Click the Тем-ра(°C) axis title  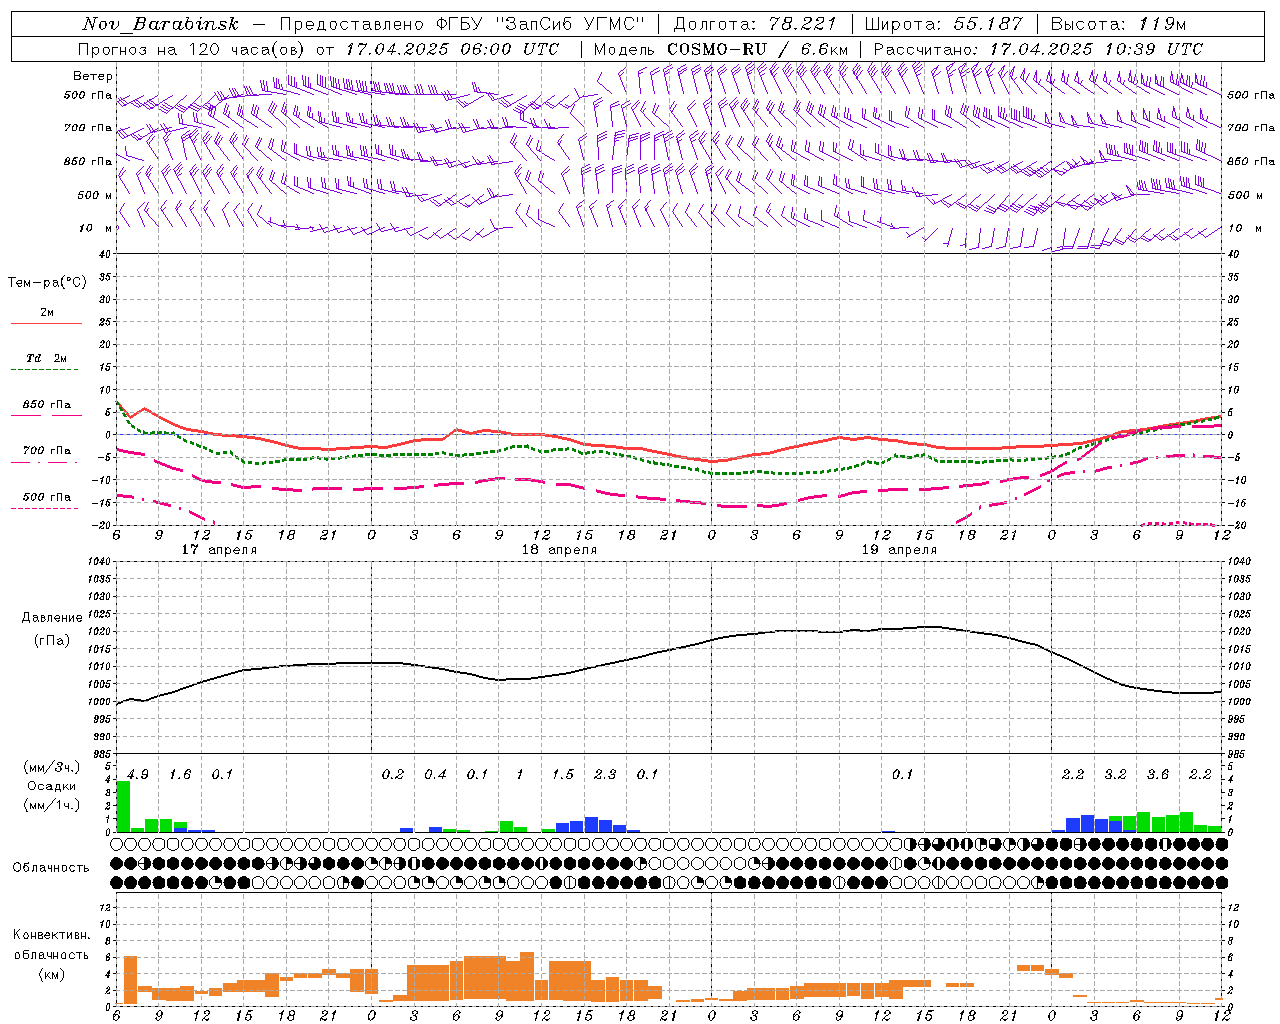tap(47, 283)
